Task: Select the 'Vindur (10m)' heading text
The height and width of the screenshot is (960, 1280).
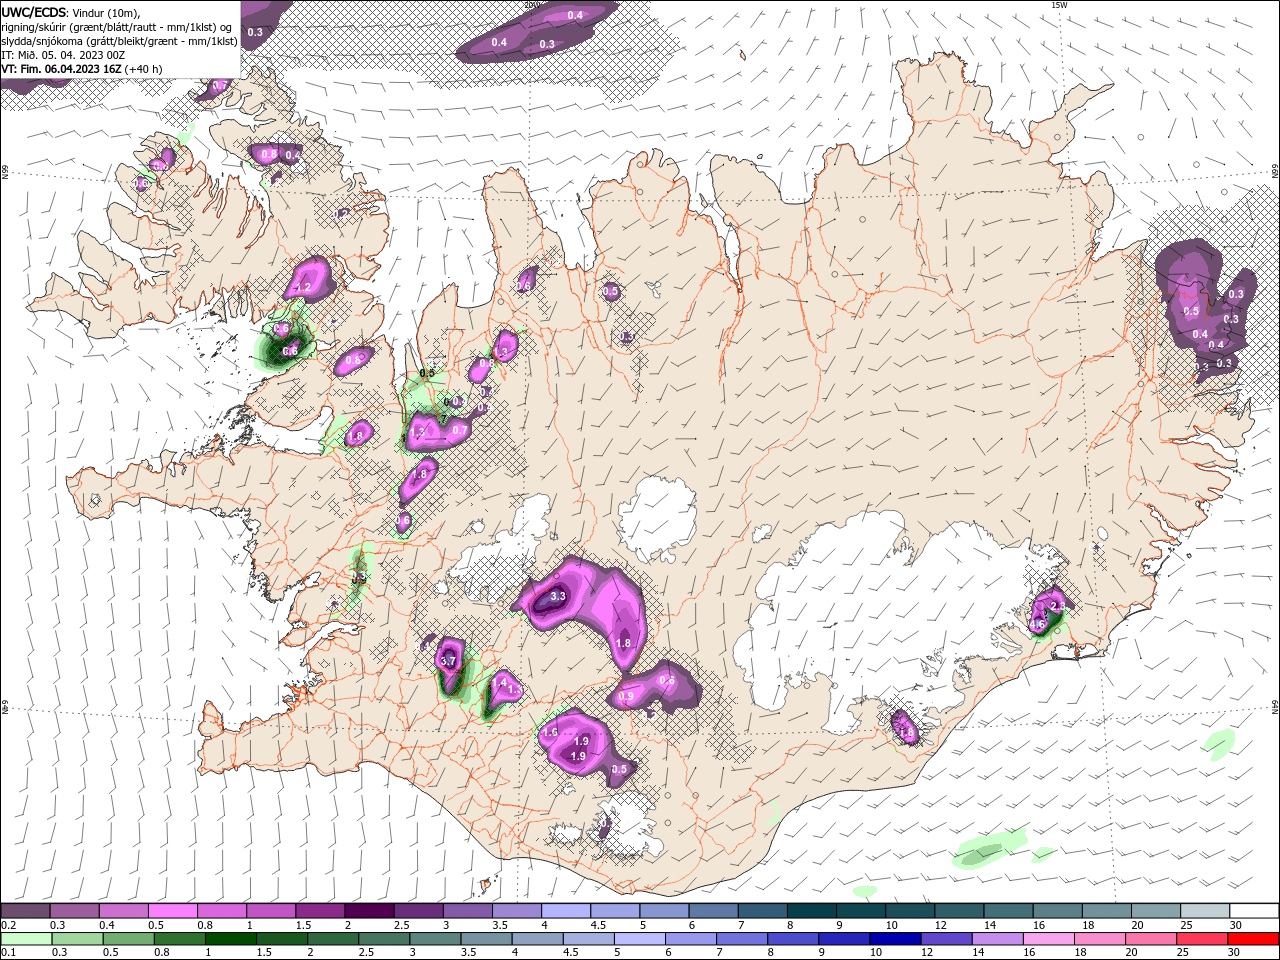Action: click(107, 12)
